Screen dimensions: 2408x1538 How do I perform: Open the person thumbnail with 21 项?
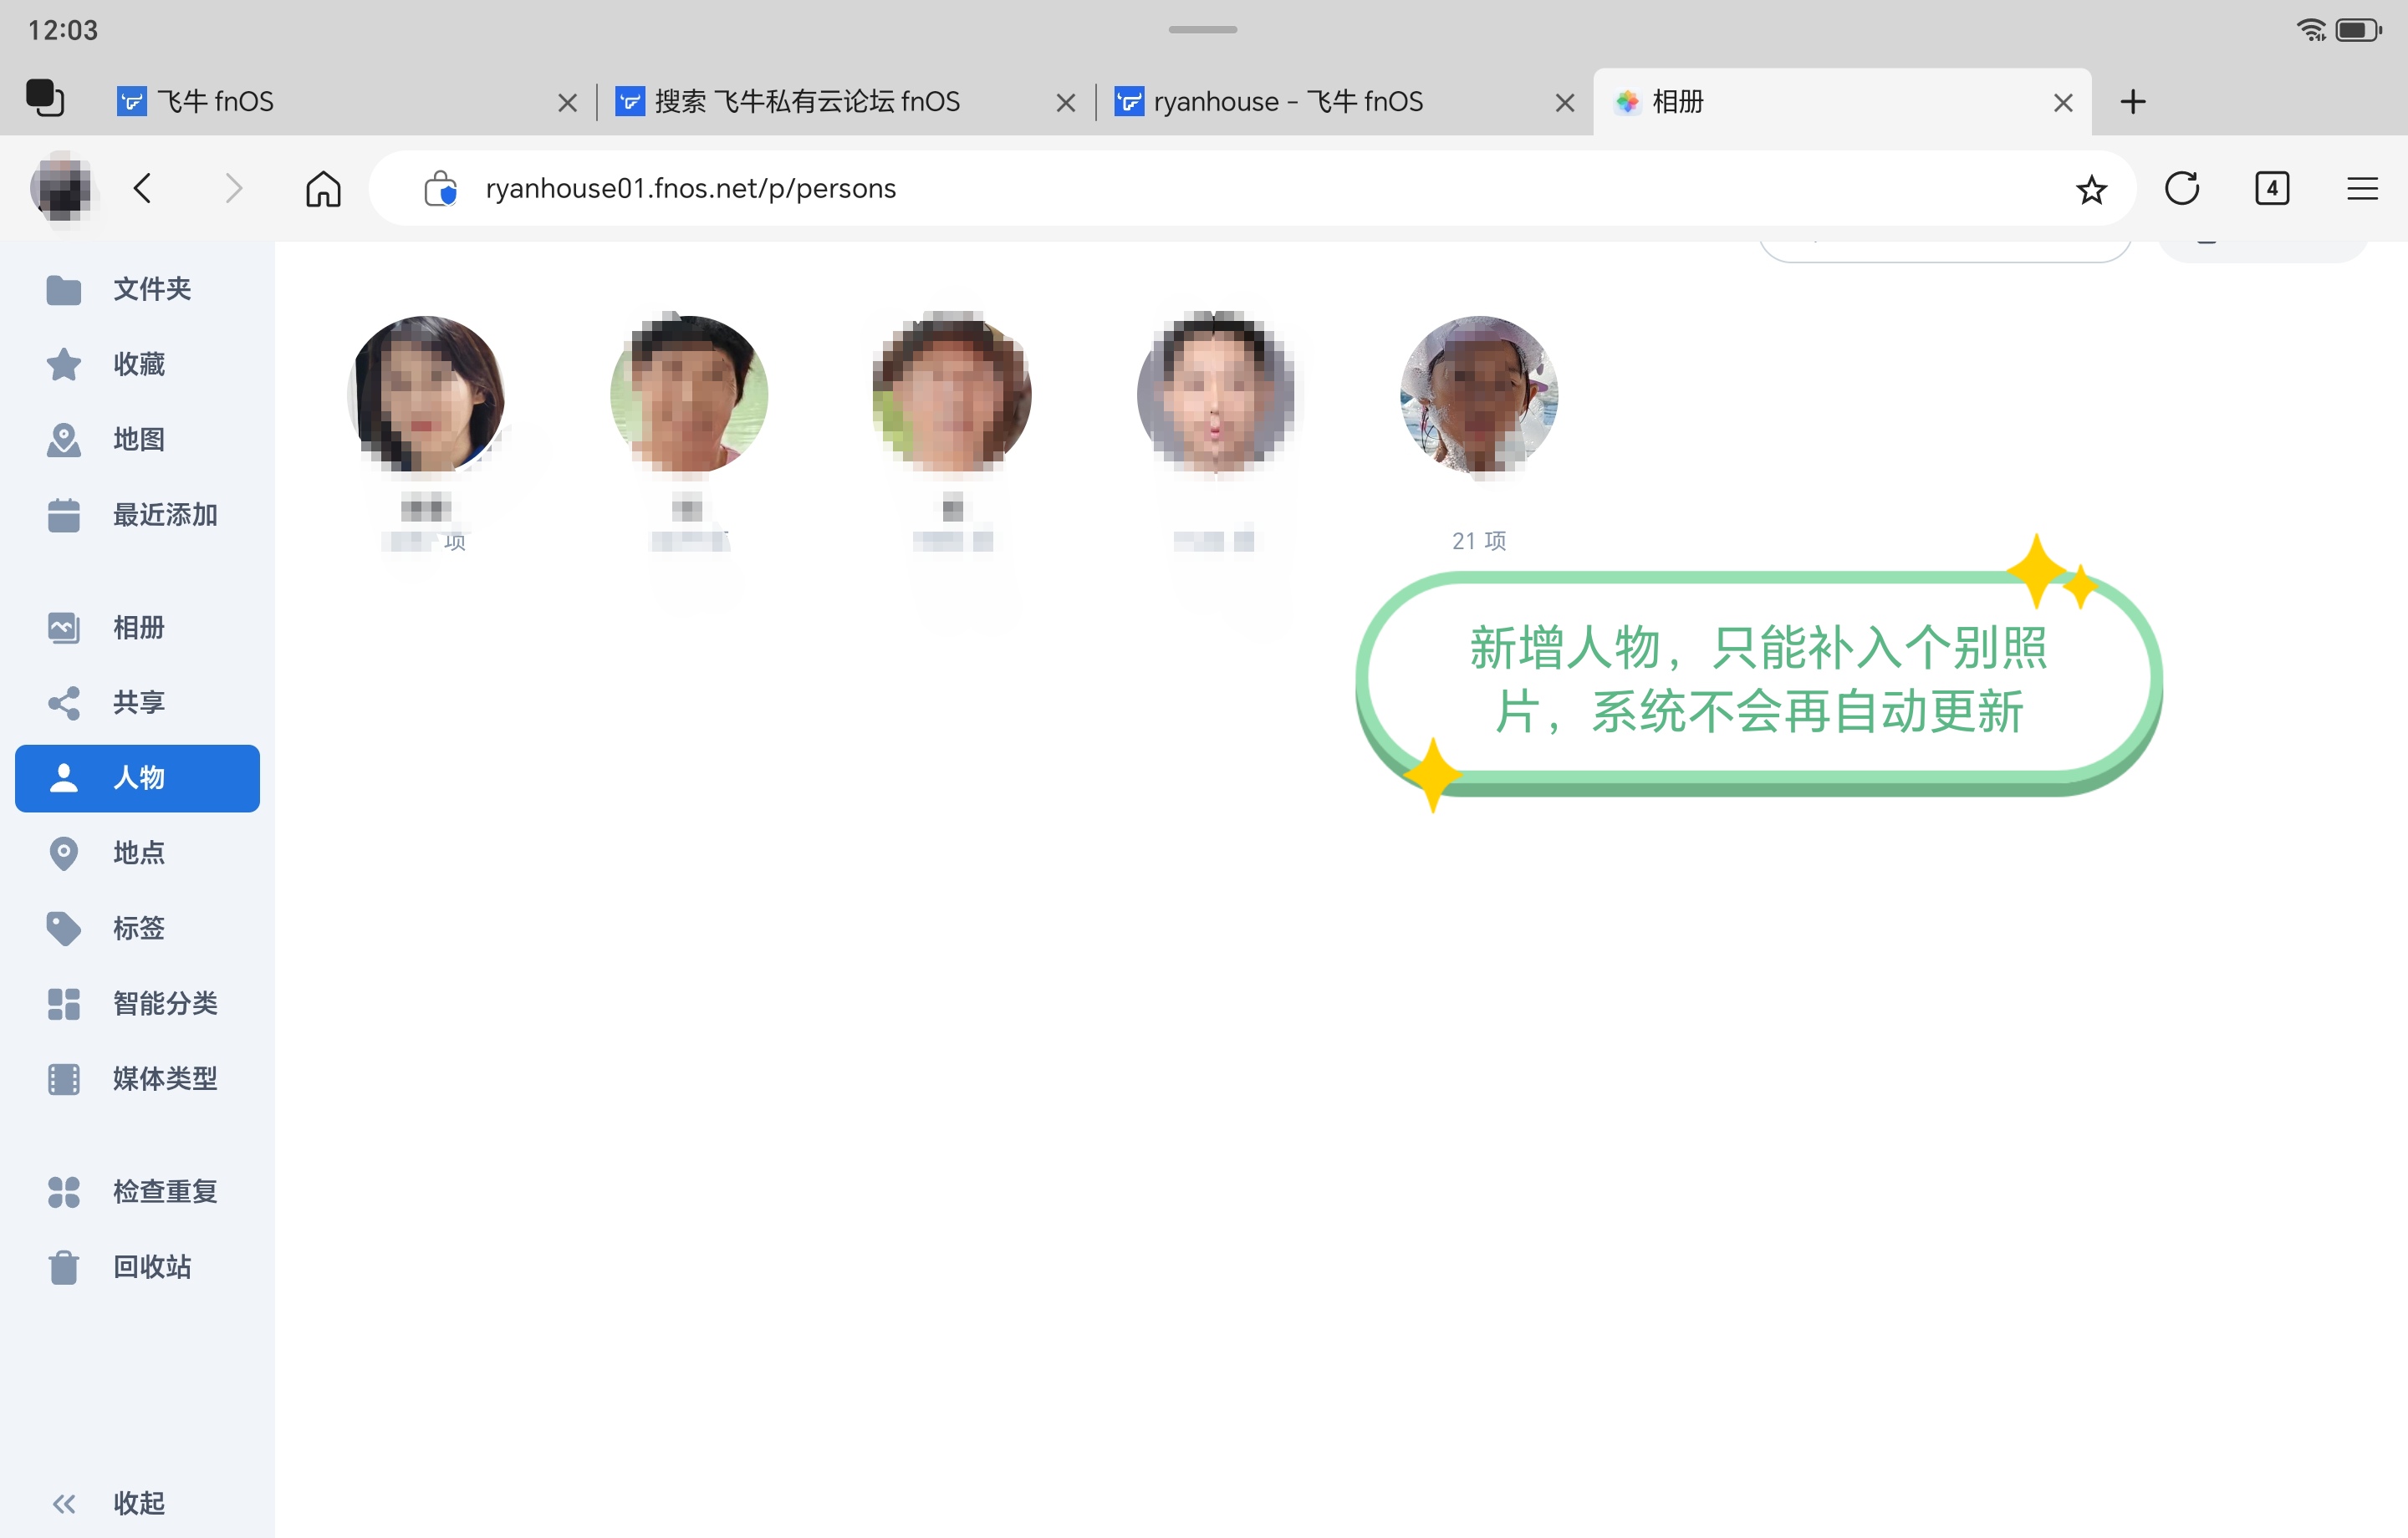pyautogui.click(x=1479, y=394)
